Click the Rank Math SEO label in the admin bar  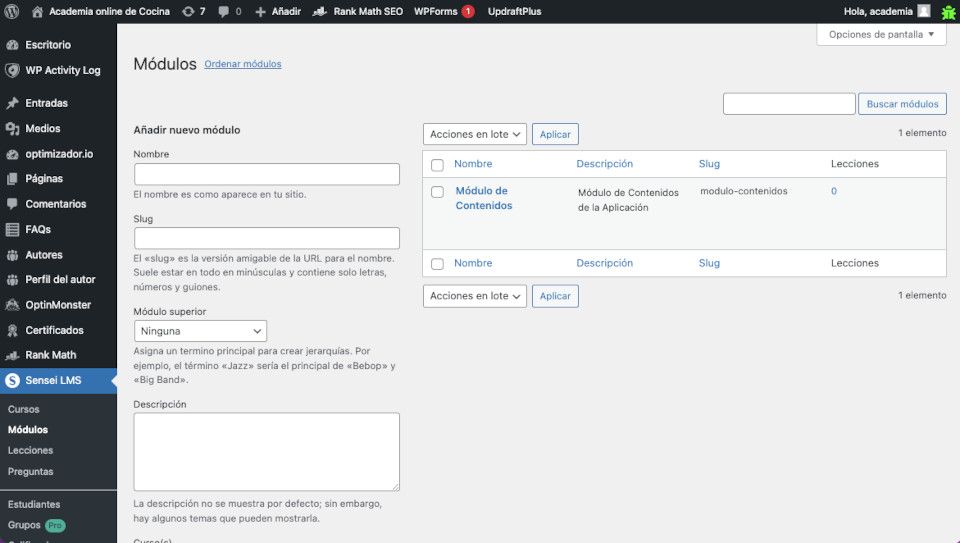click(x=368, y=12)
